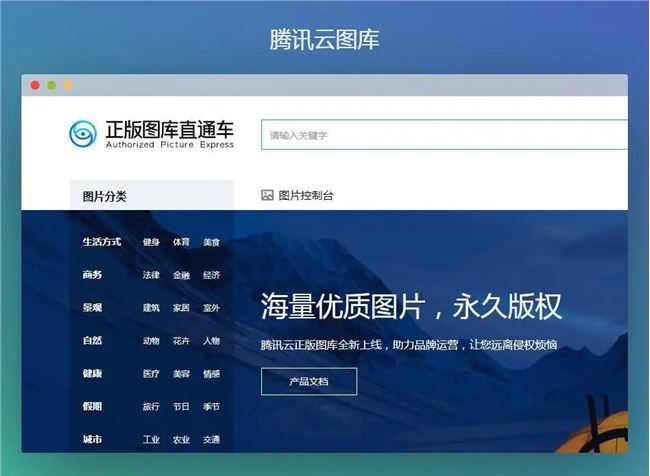Open the 动物 subcategory

coord(151,341)
